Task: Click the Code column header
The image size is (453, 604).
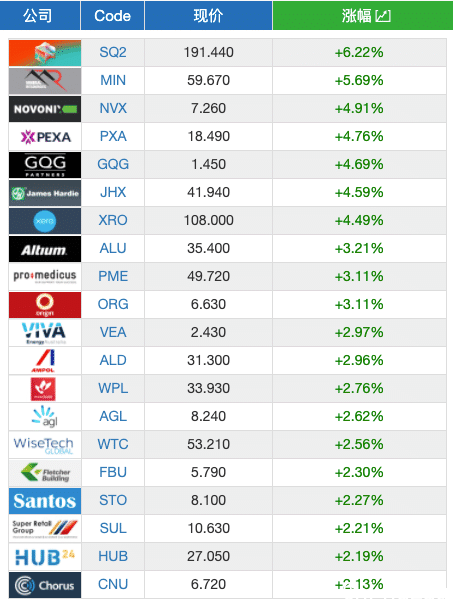Action: [112, 15]
